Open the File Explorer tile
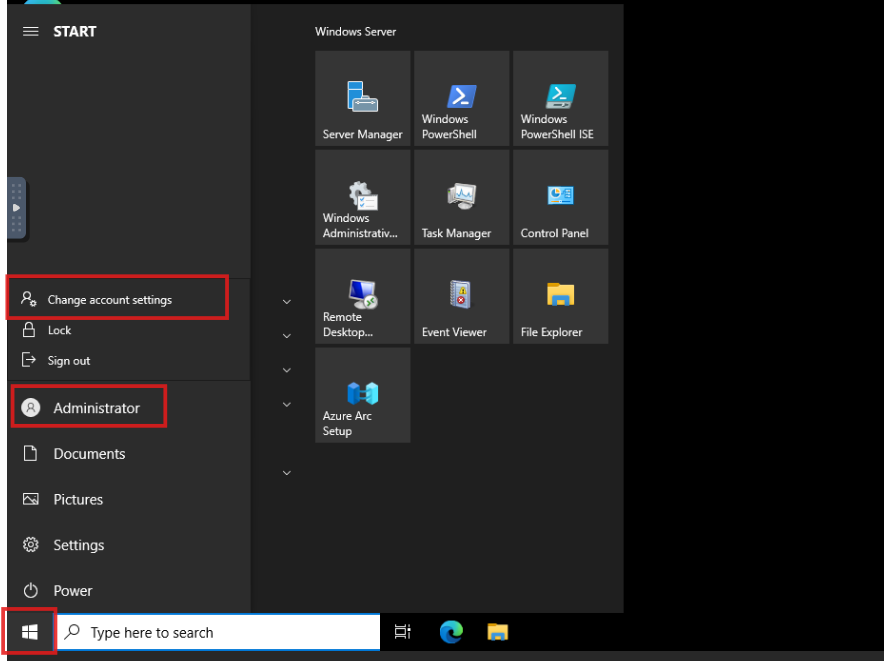The image size is (884, 661). point(560,296)
